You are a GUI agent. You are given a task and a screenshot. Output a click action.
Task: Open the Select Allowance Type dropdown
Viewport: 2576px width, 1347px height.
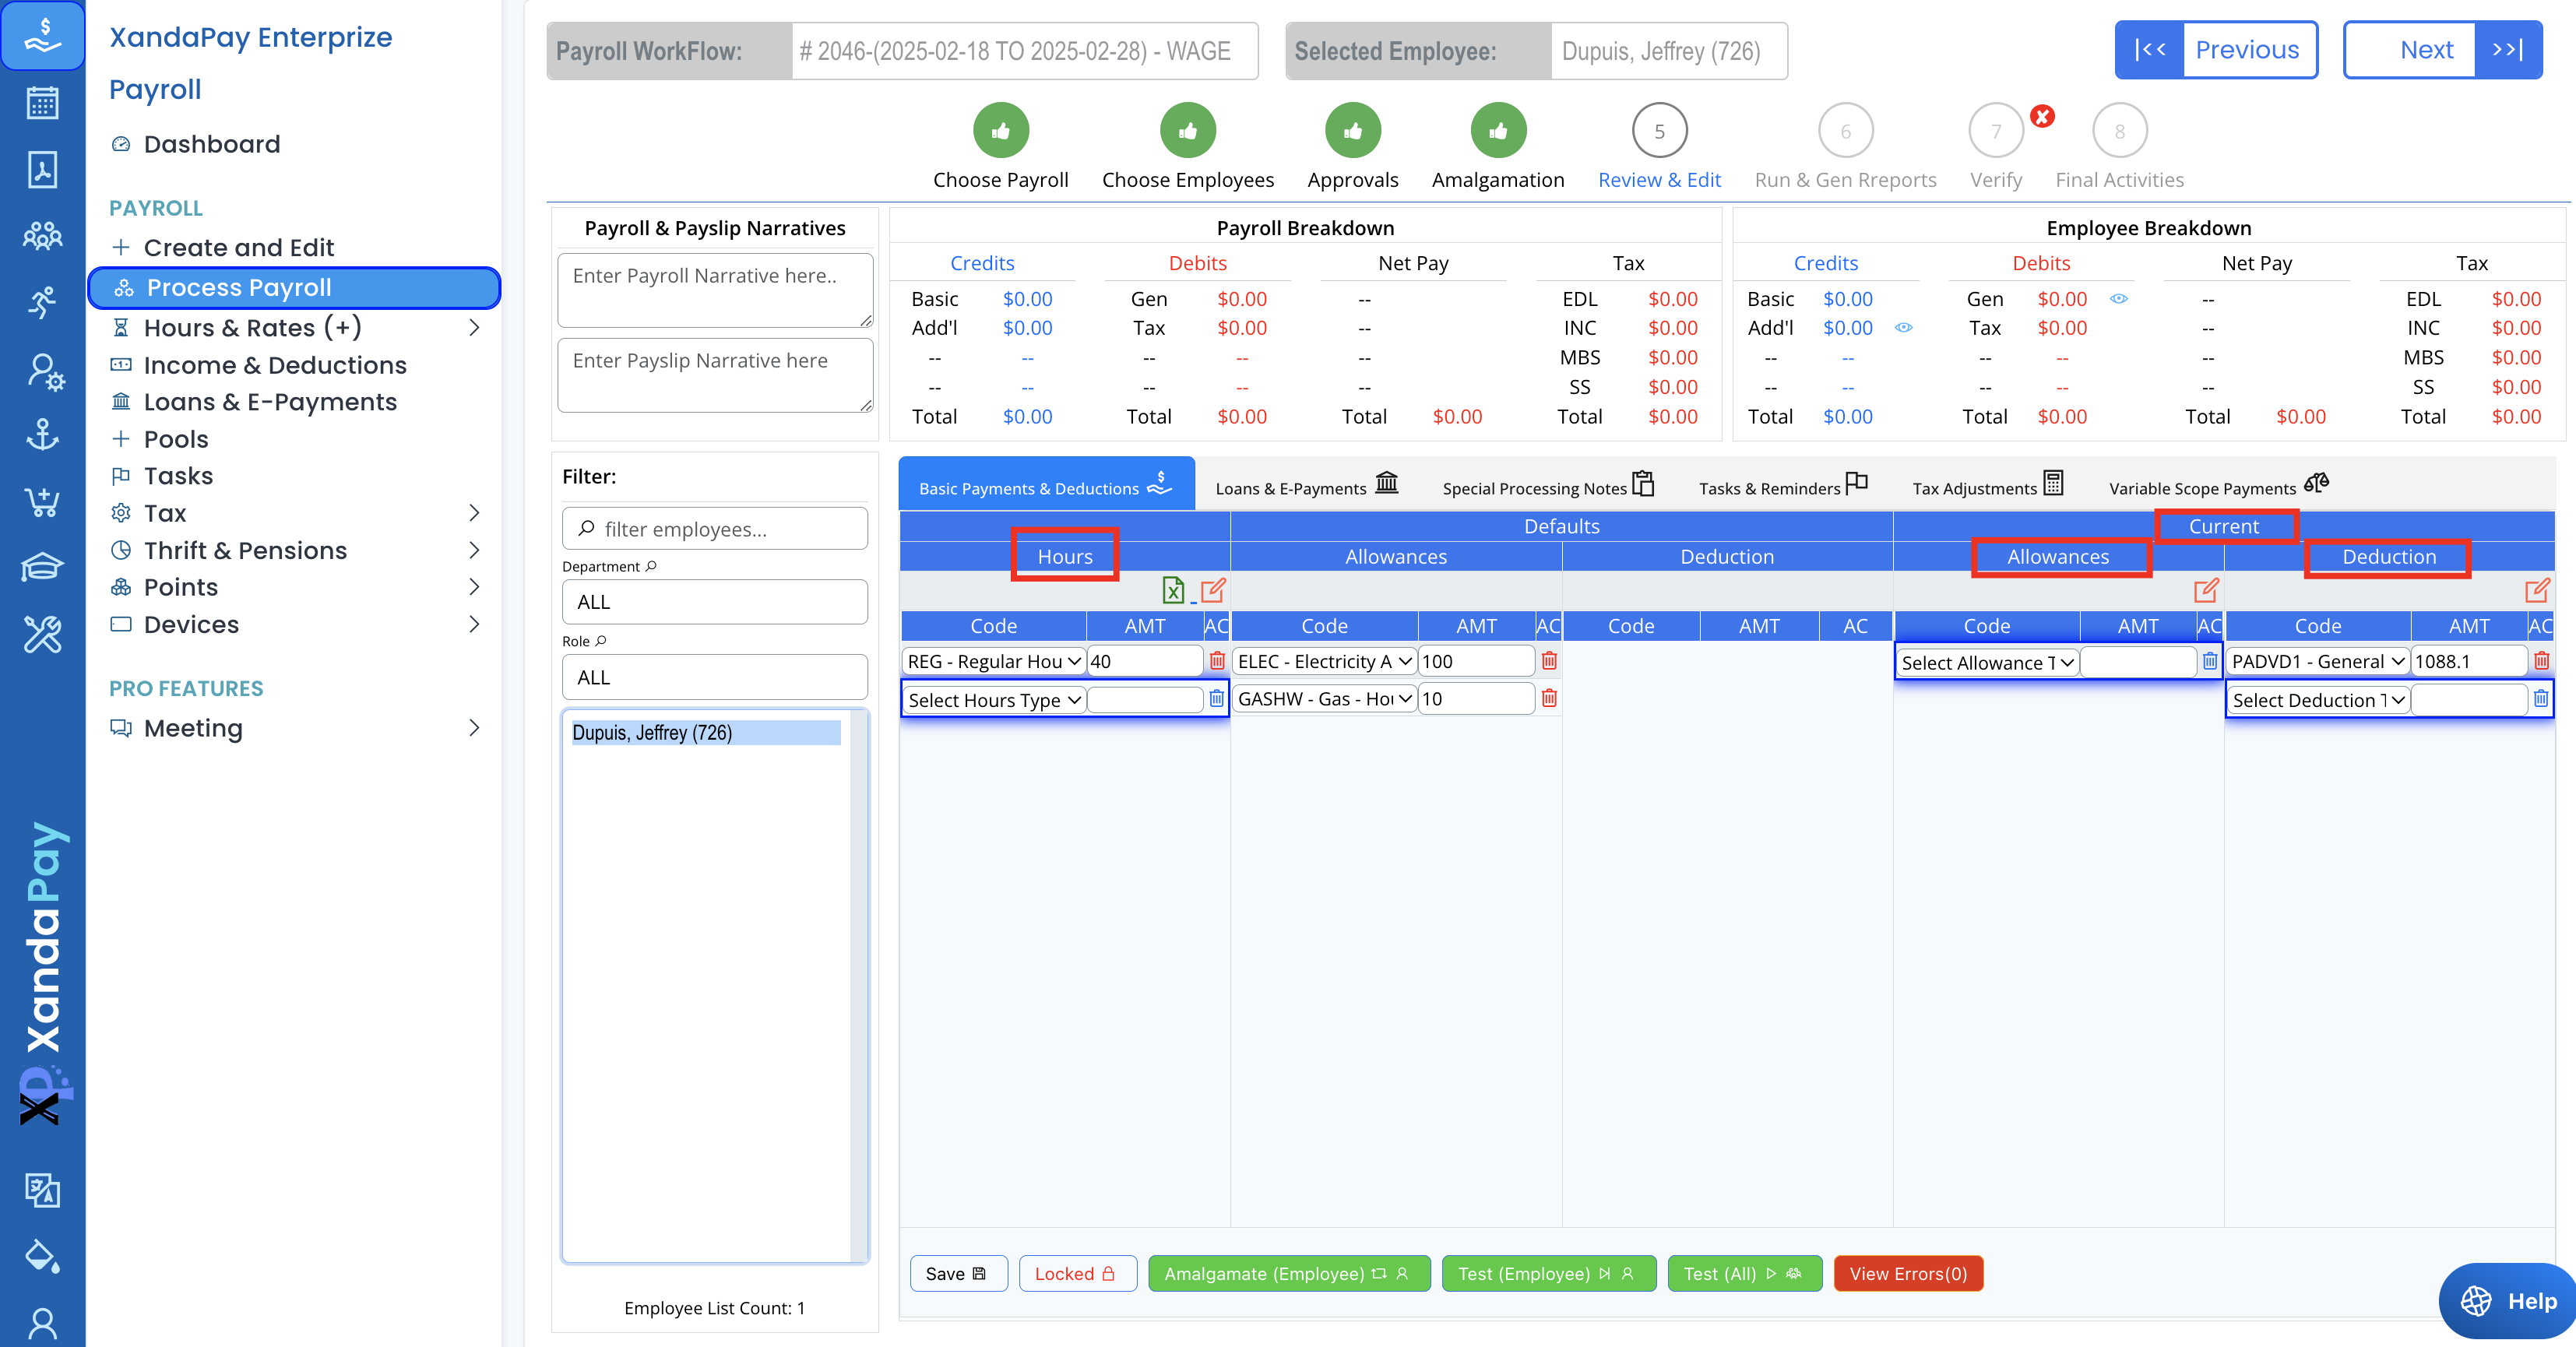point(1987,662)
